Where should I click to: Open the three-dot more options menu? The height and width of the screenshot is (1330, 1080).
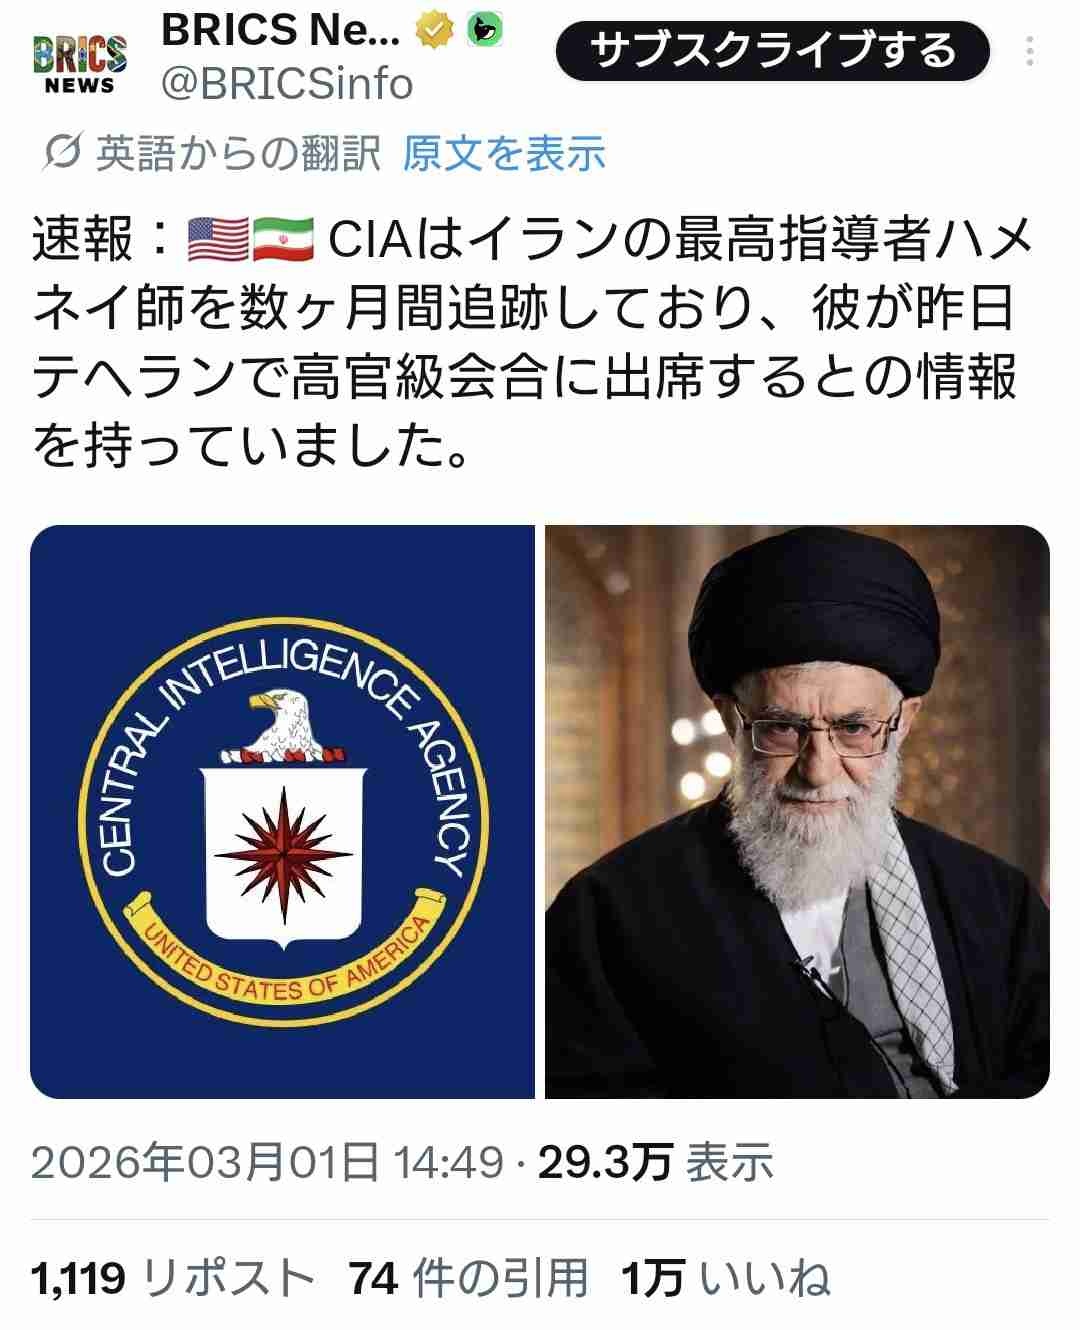click(x=1030, y=51)
